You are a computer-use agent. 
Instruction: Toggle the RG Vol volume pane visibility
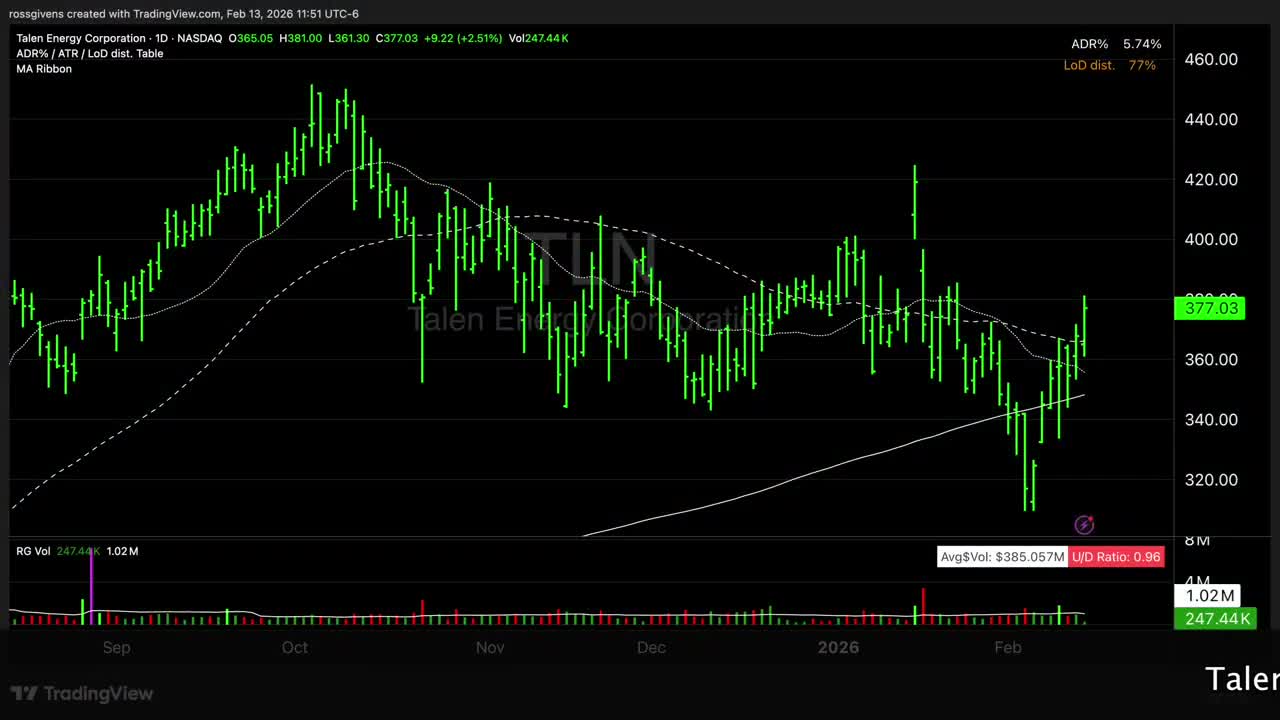tap(35, 550)
